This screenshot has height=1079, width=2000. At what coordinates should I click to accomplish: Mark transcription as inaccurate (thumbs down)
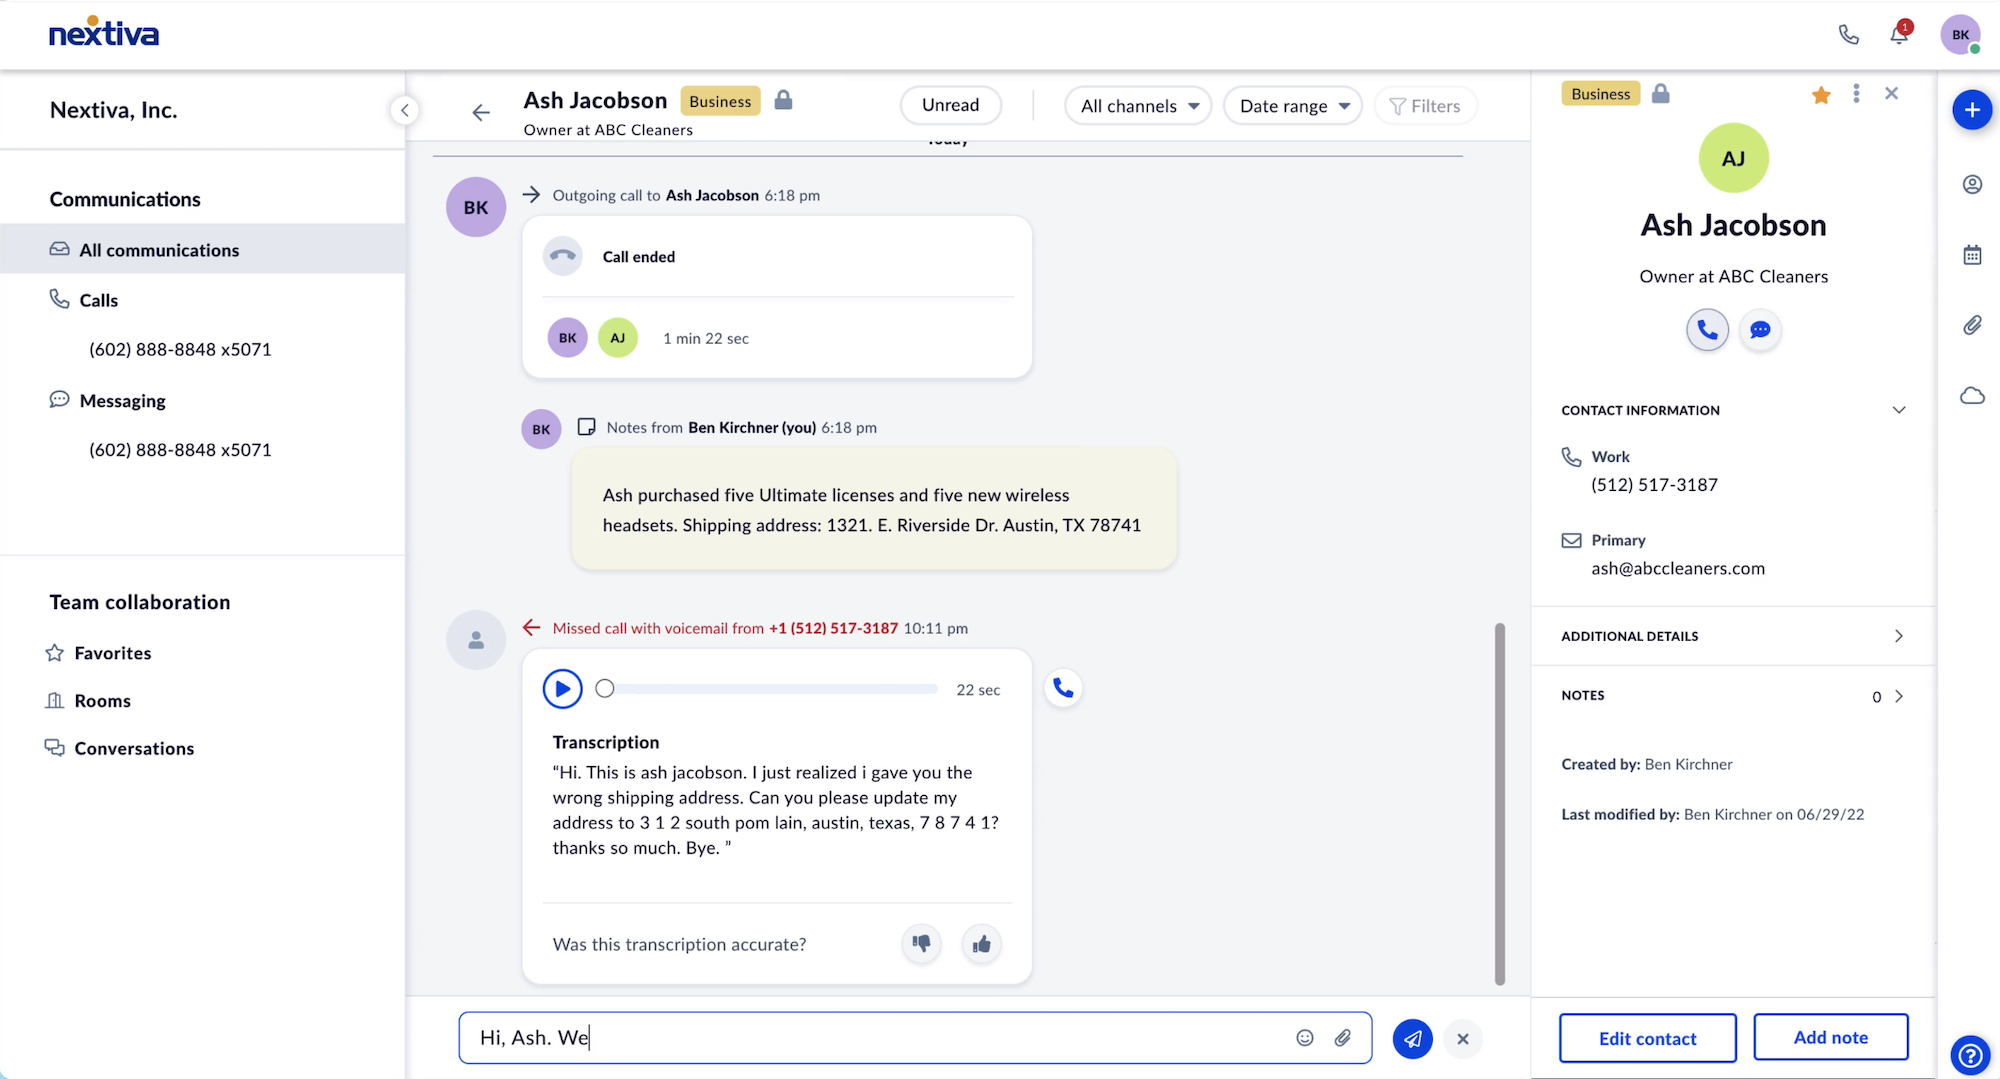pyautogui.click(x=921, y=943)
